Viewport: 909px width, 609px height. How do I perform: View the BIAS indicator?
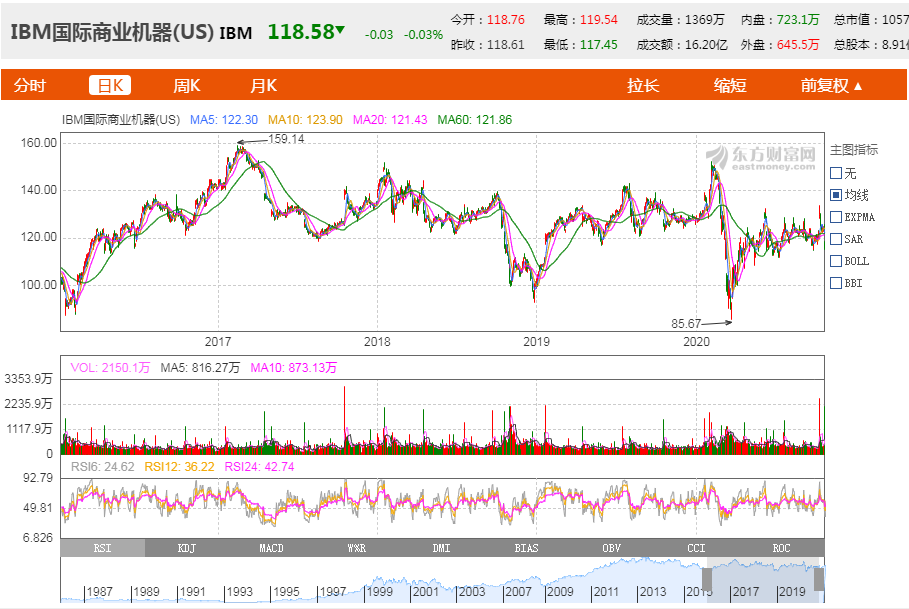[526, 548]
